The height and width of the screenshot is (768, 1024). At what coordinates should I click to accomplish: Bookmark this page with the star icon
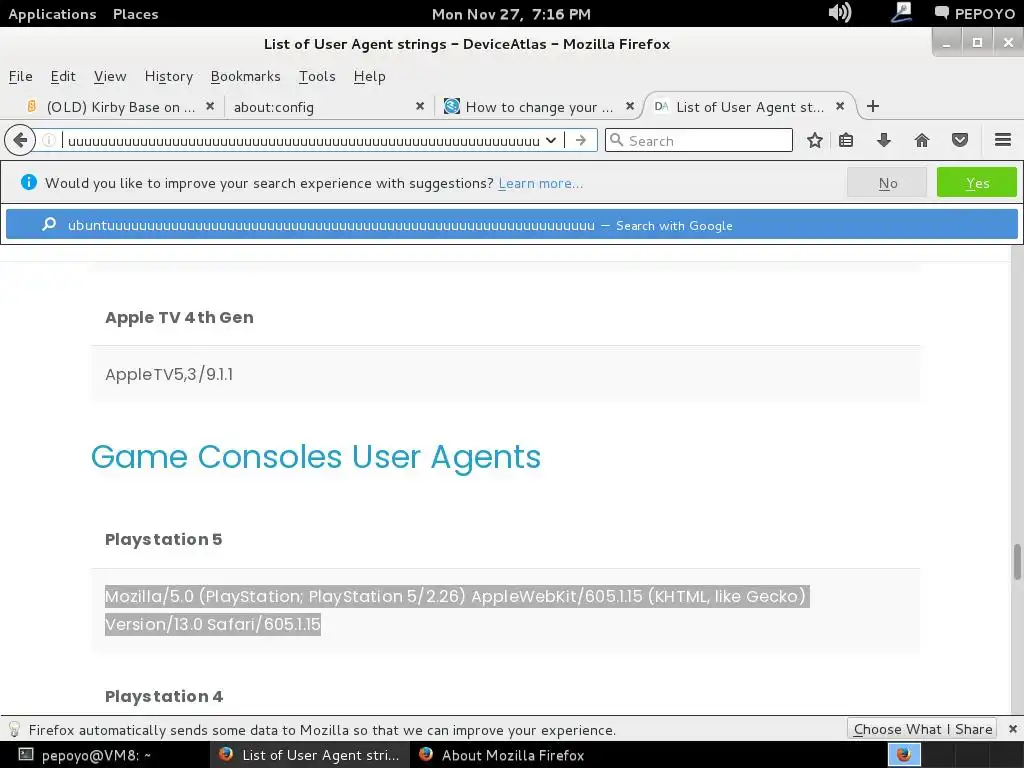pyautogui.click(x=814, y=140)
